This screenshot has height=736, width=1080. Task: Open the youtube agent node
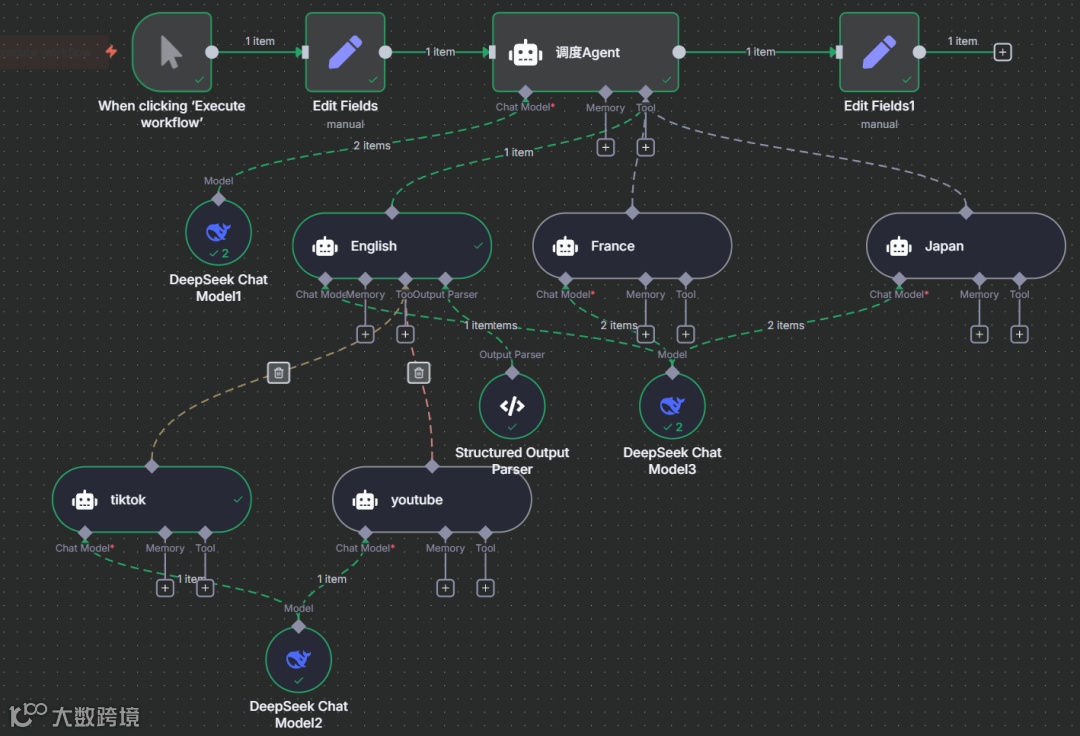[x=432, y=500]
